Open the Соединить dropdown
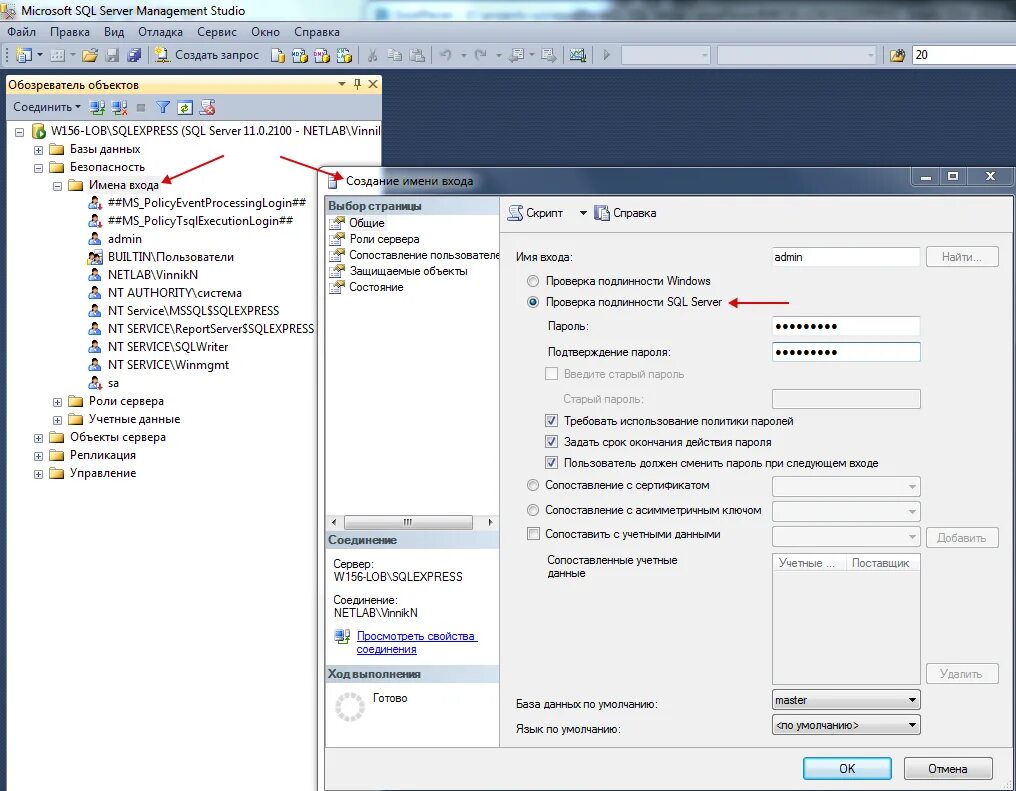The width and height of the screenshot is (1016, 791). [47, 107]
